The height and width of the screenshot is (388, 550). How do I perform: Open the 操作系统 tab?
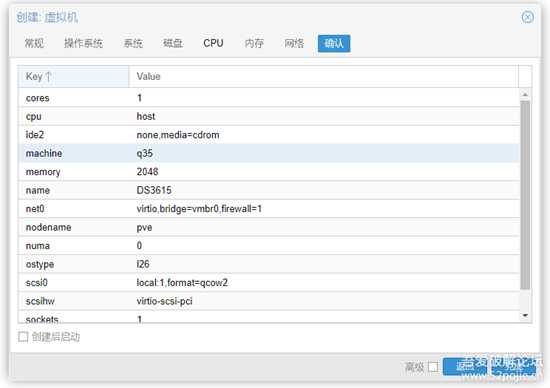(83, 44)
